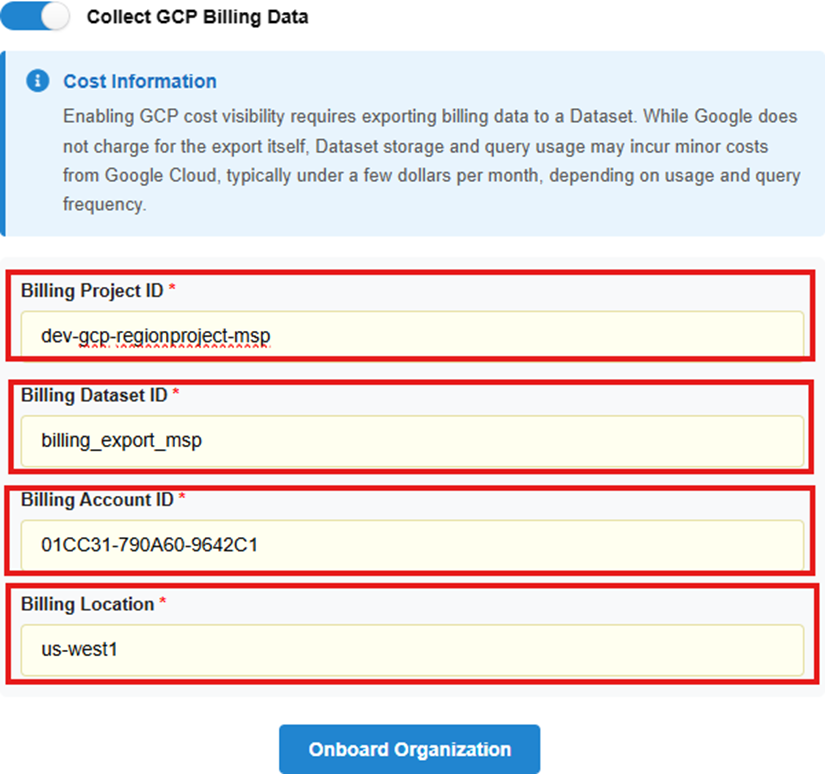The image size is (825, 774).
Task: Click the red asterisk next to Billing Account ID
Action: [183, 500]
